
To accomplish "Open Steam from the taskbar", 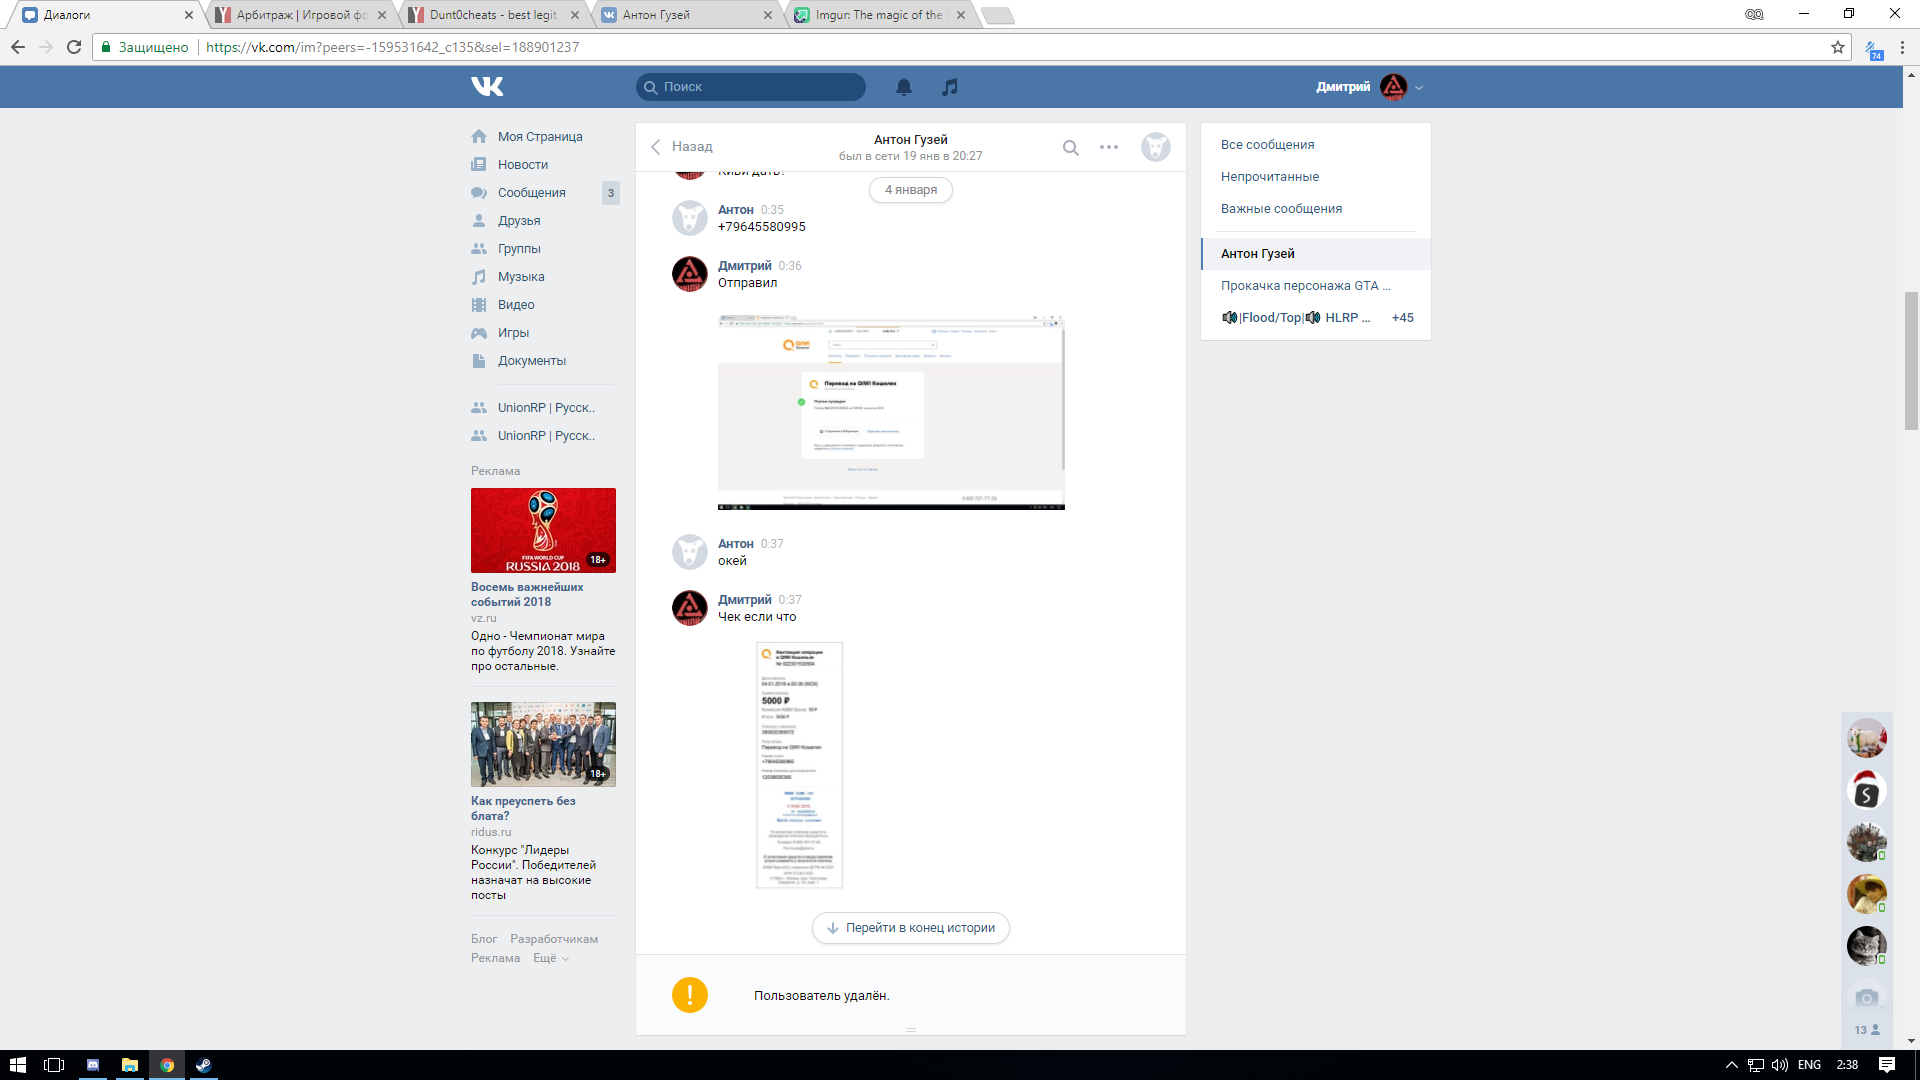I will click(x=203, y=1065).
